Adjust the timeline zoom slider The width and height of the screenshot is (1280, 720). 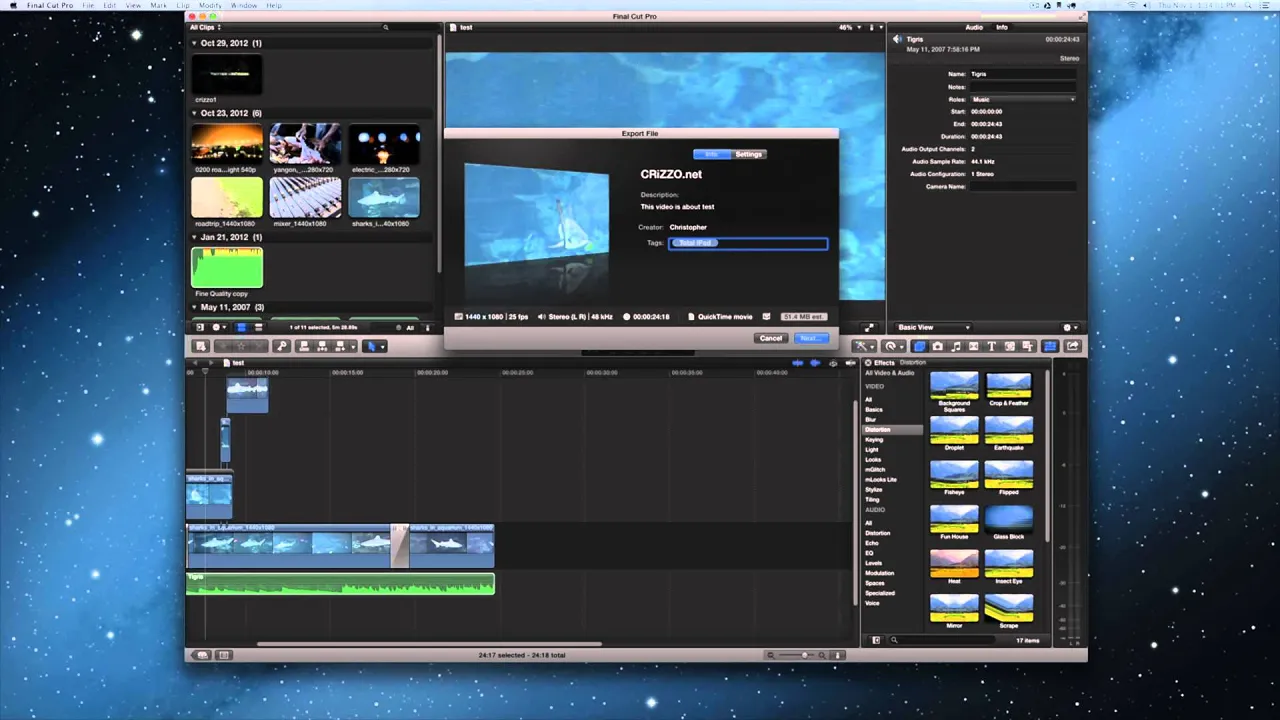pos(805,655)
